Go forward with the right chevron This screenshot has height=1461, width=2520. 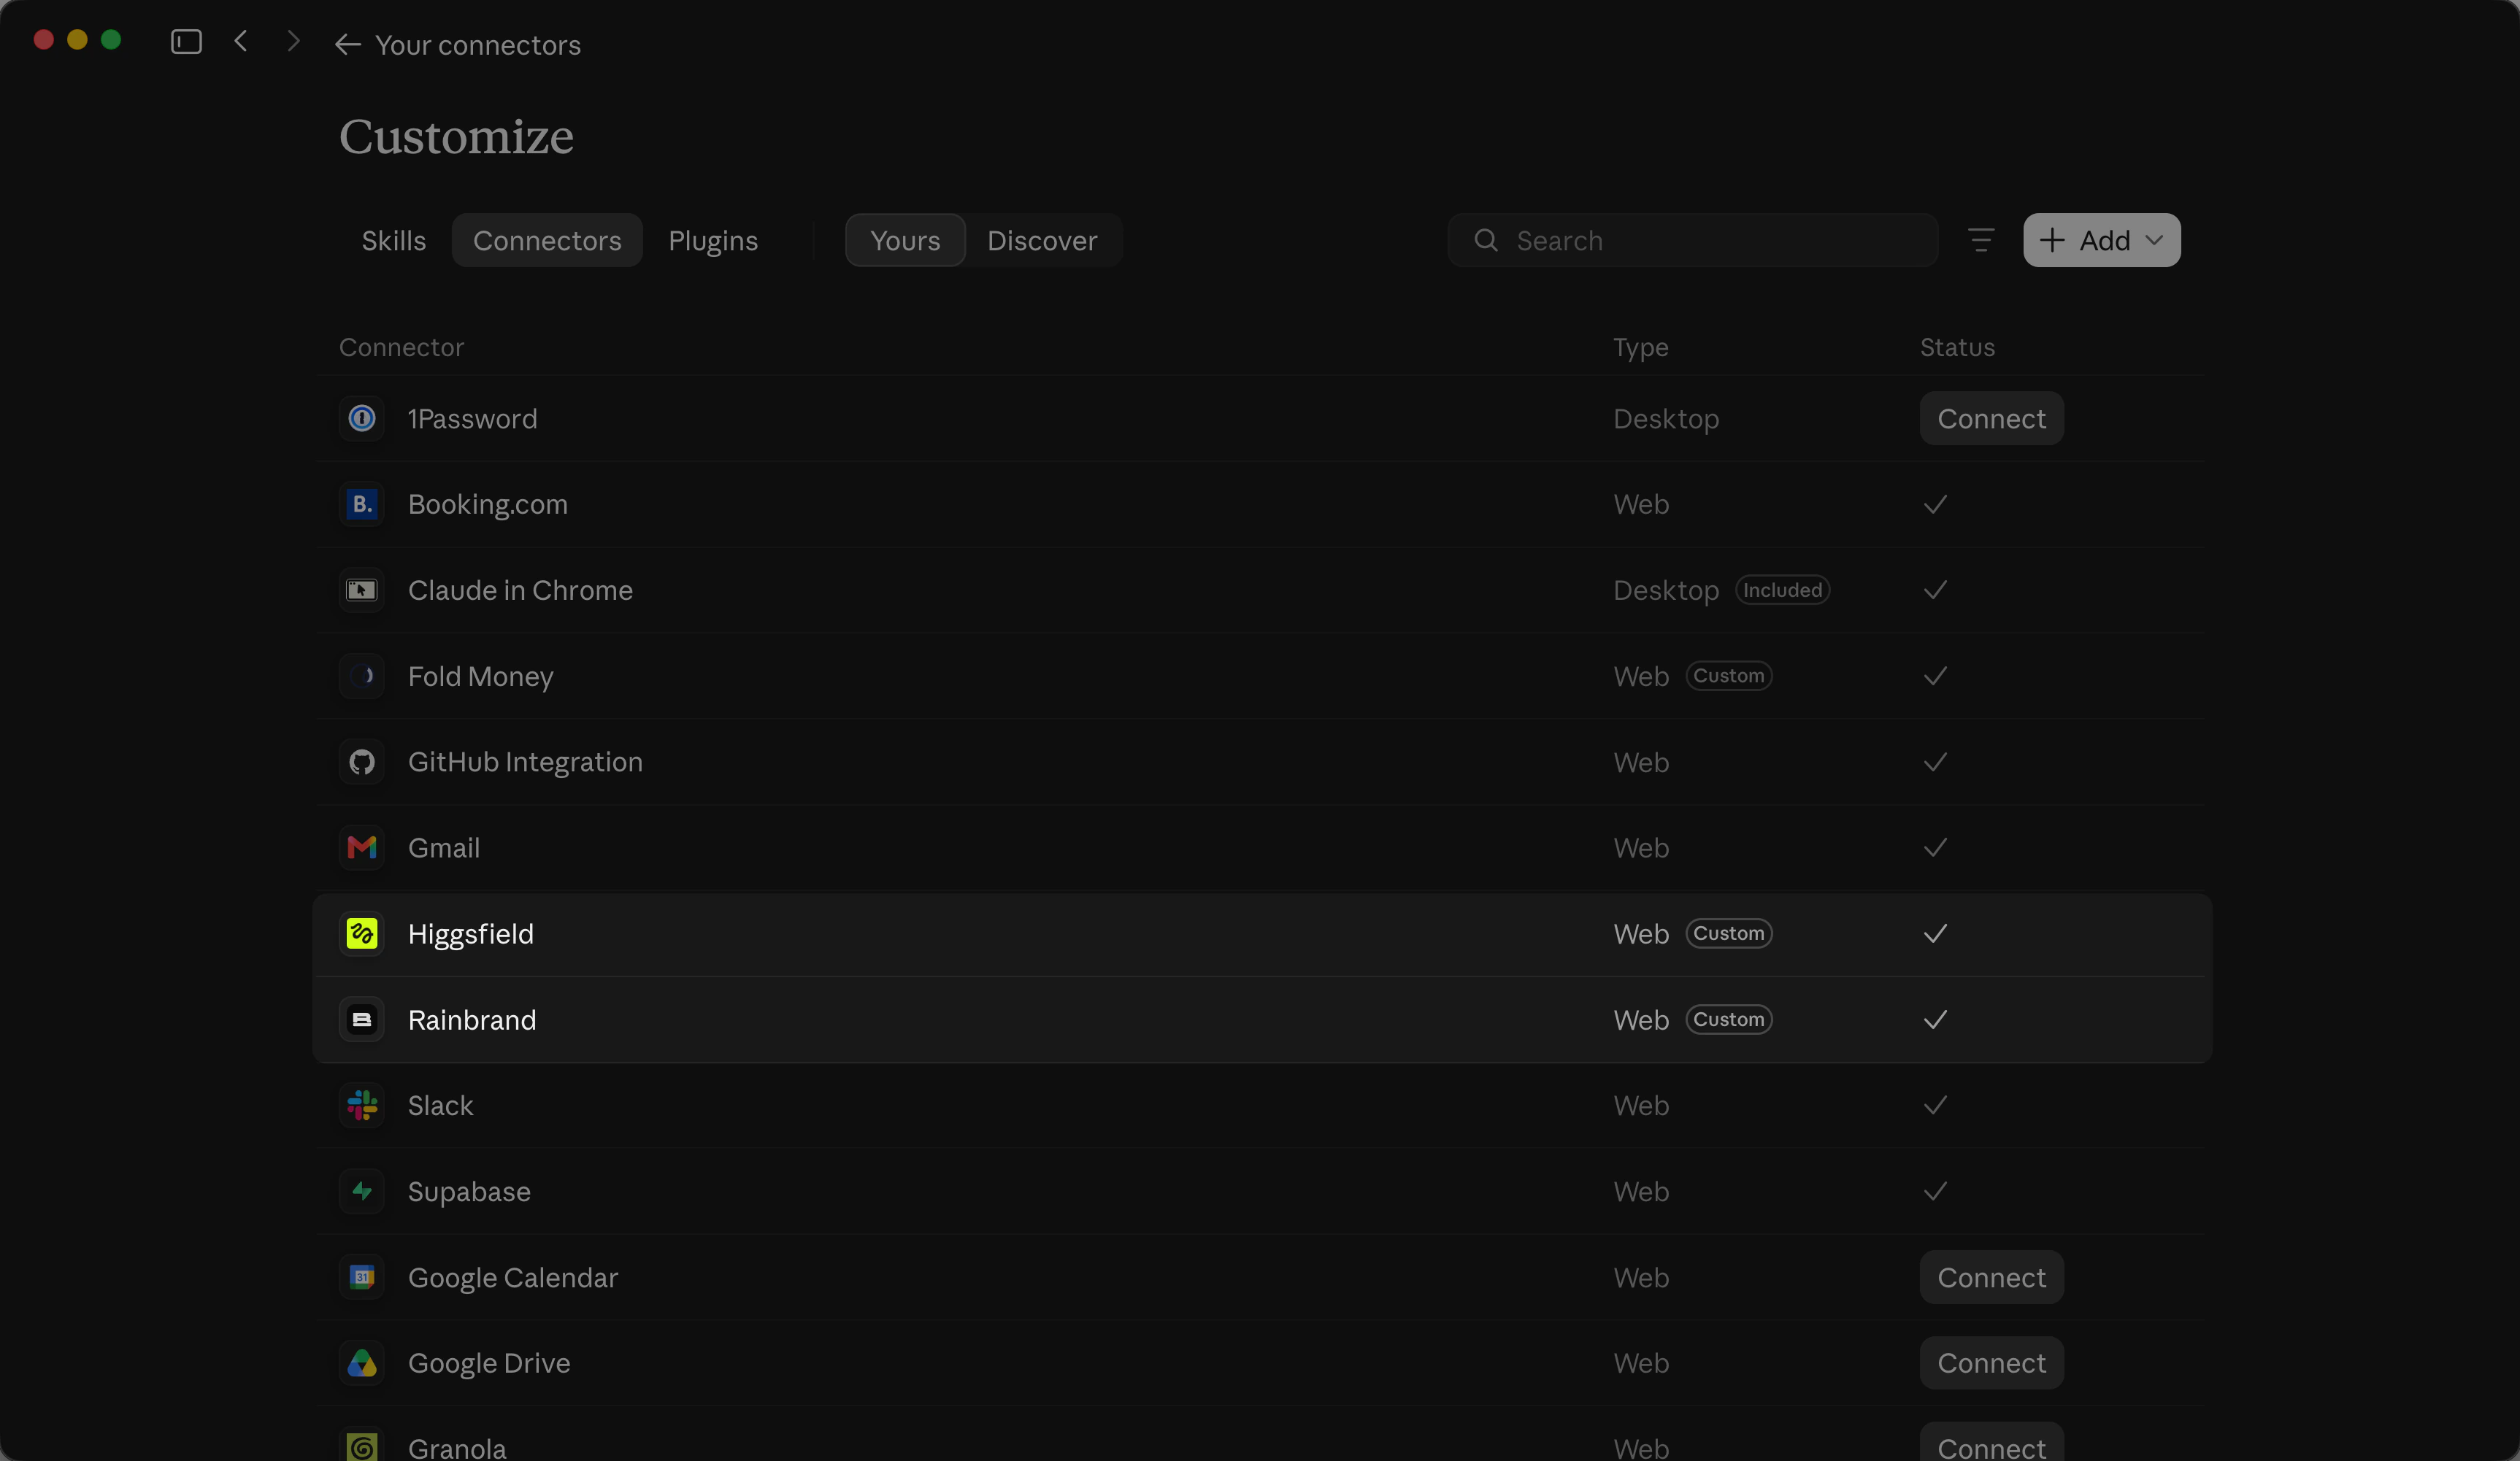click(293, 41)
